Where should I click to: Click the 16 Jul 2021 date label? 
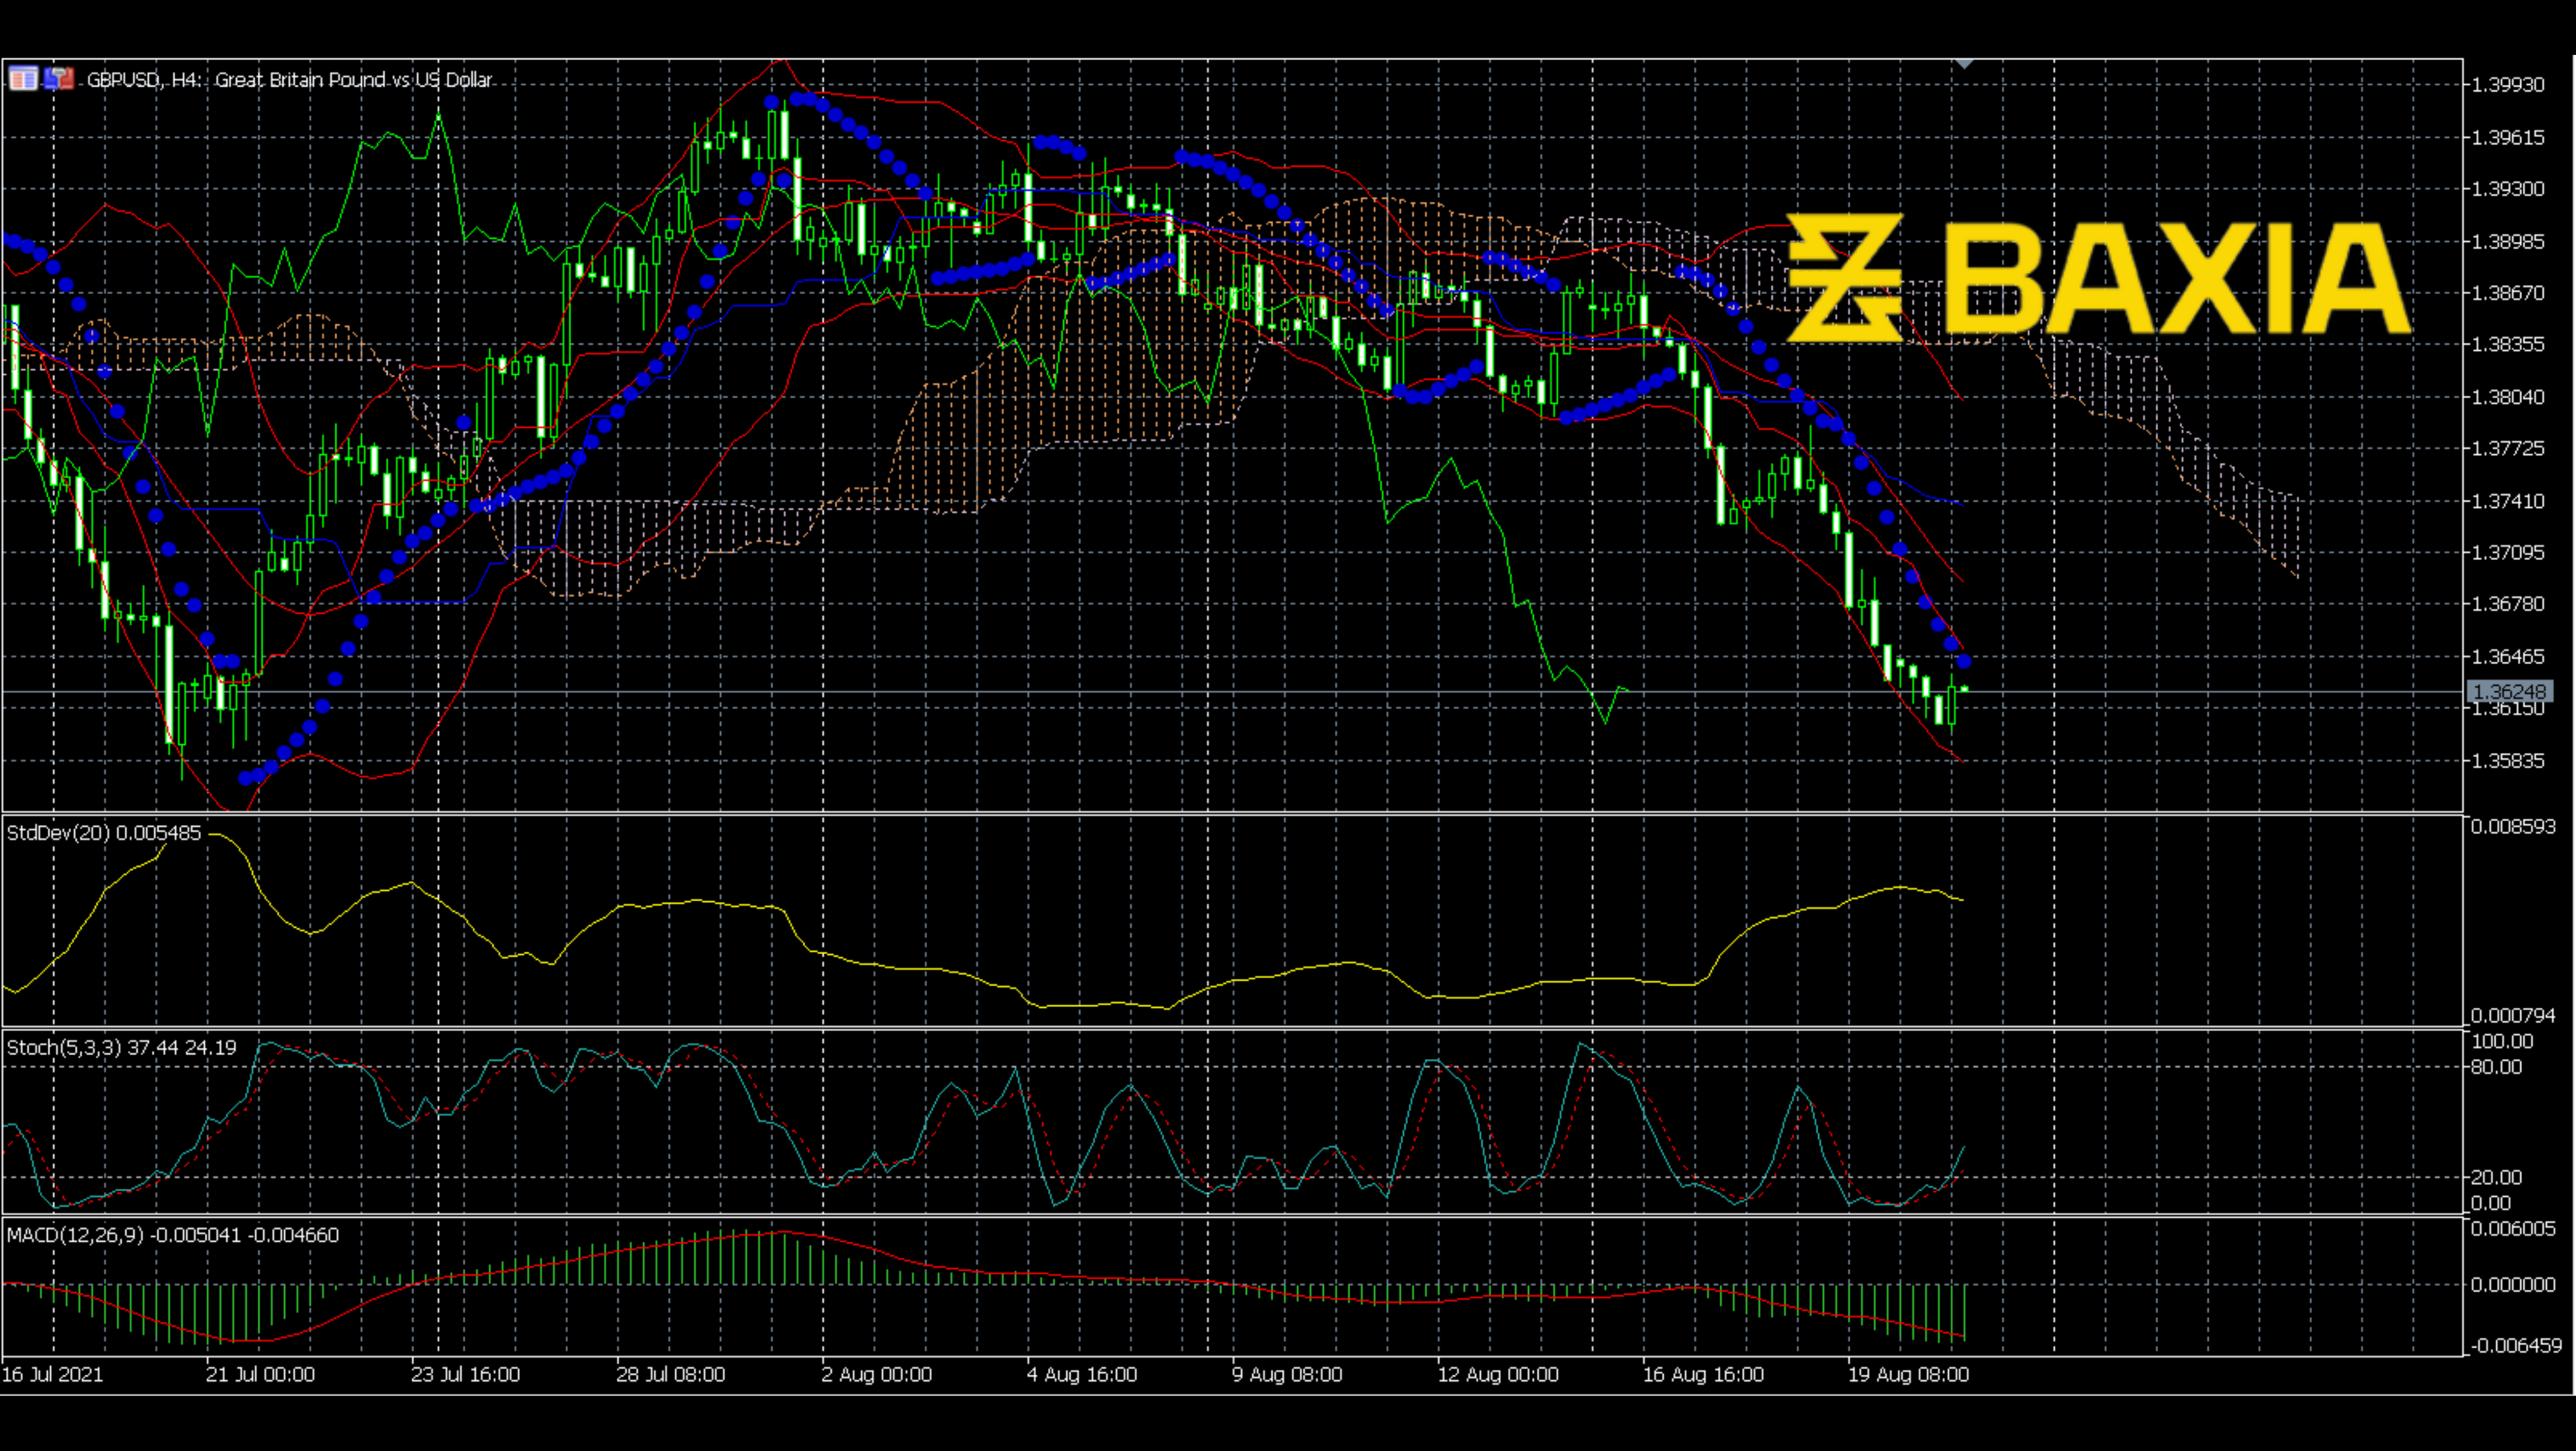(x=52, y=1374)
